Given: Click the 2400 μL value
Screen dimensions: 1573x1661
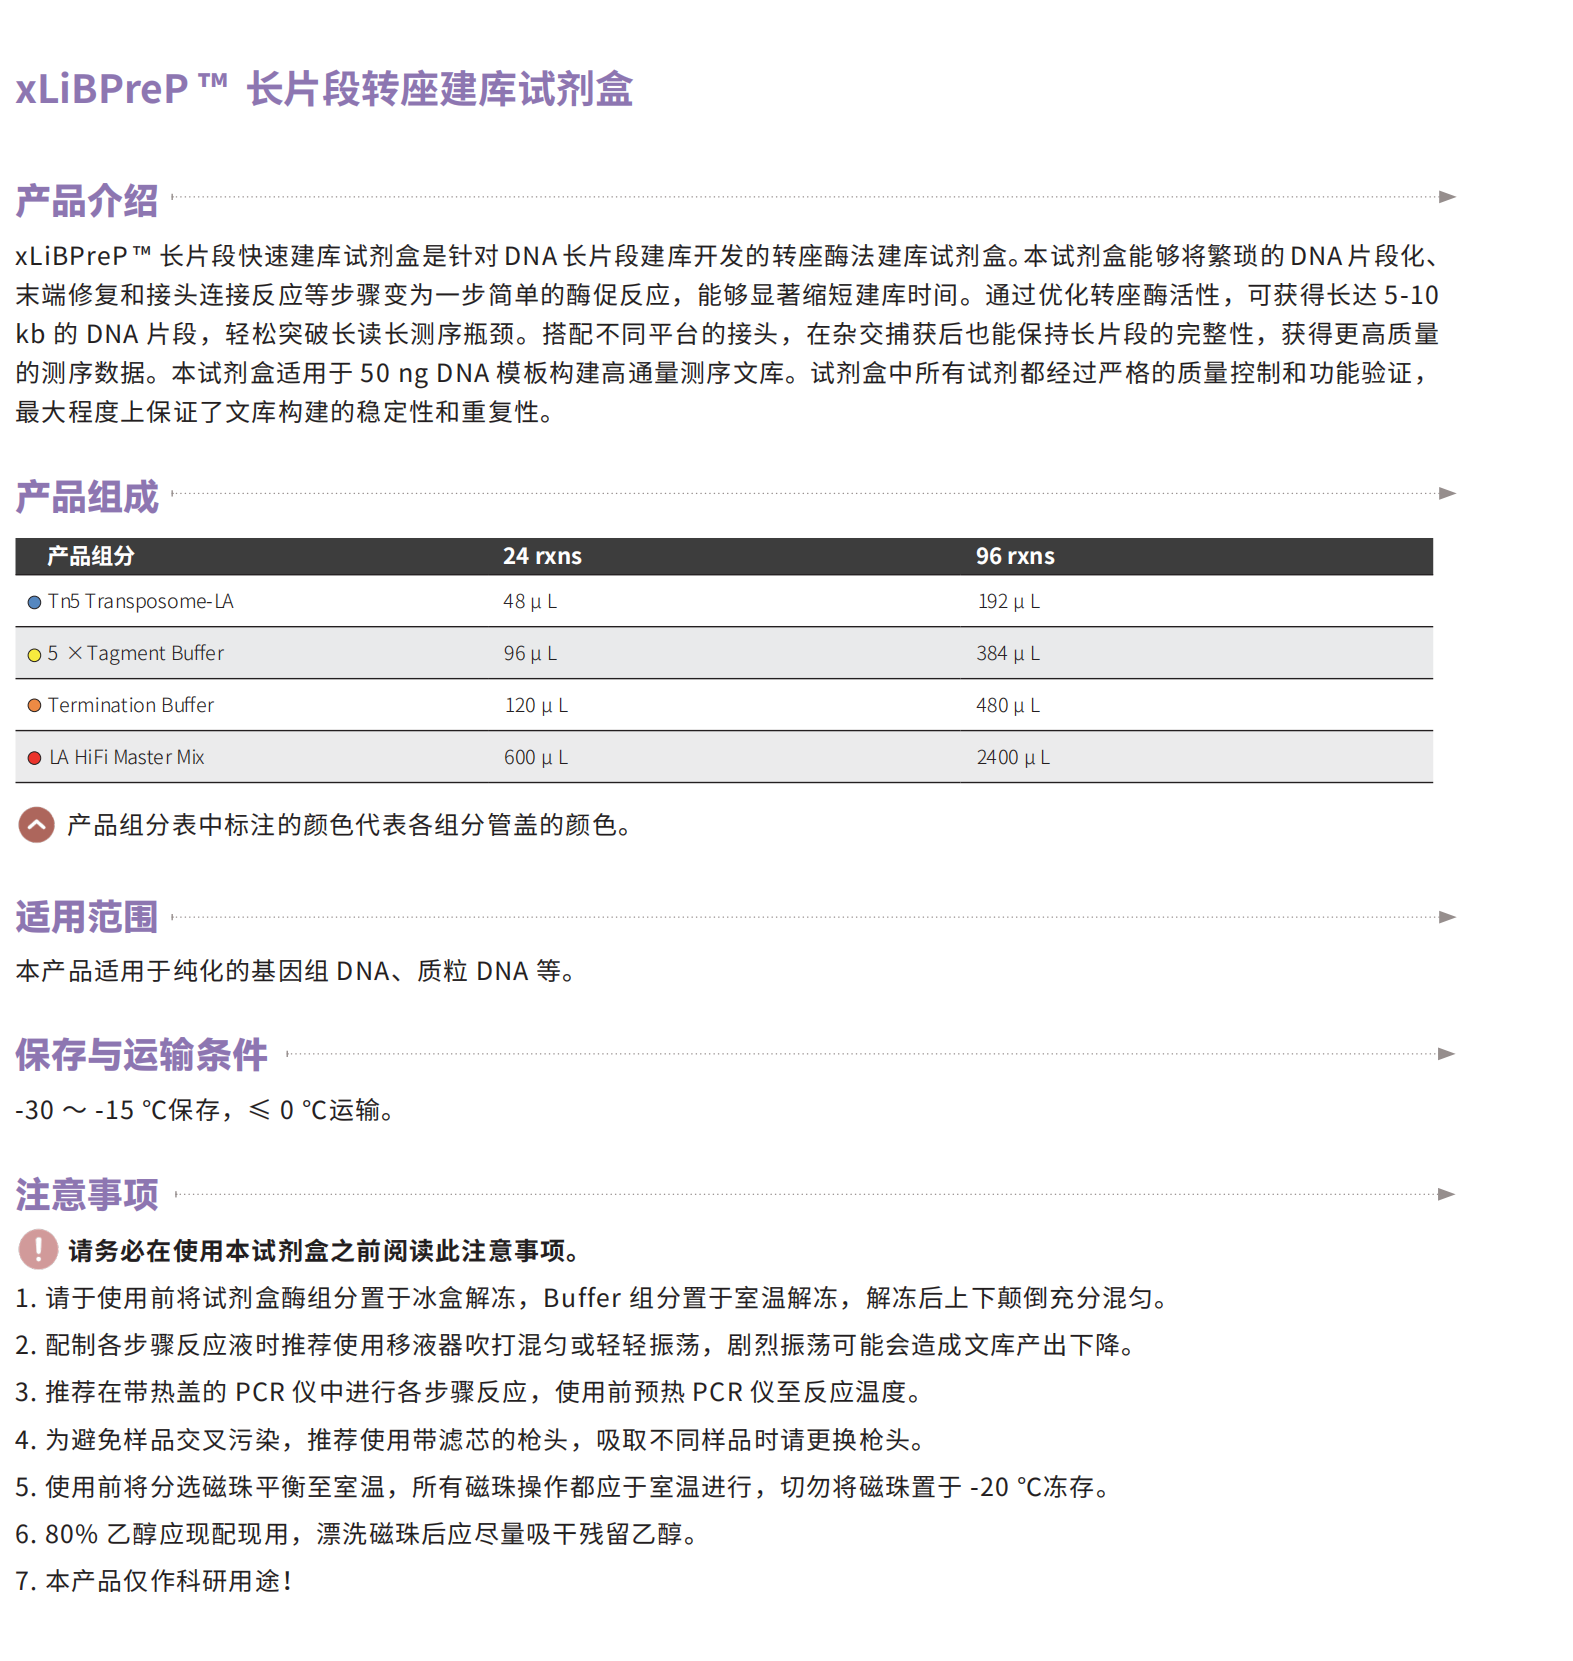Looking at the screenshot, I should 1013,757.
